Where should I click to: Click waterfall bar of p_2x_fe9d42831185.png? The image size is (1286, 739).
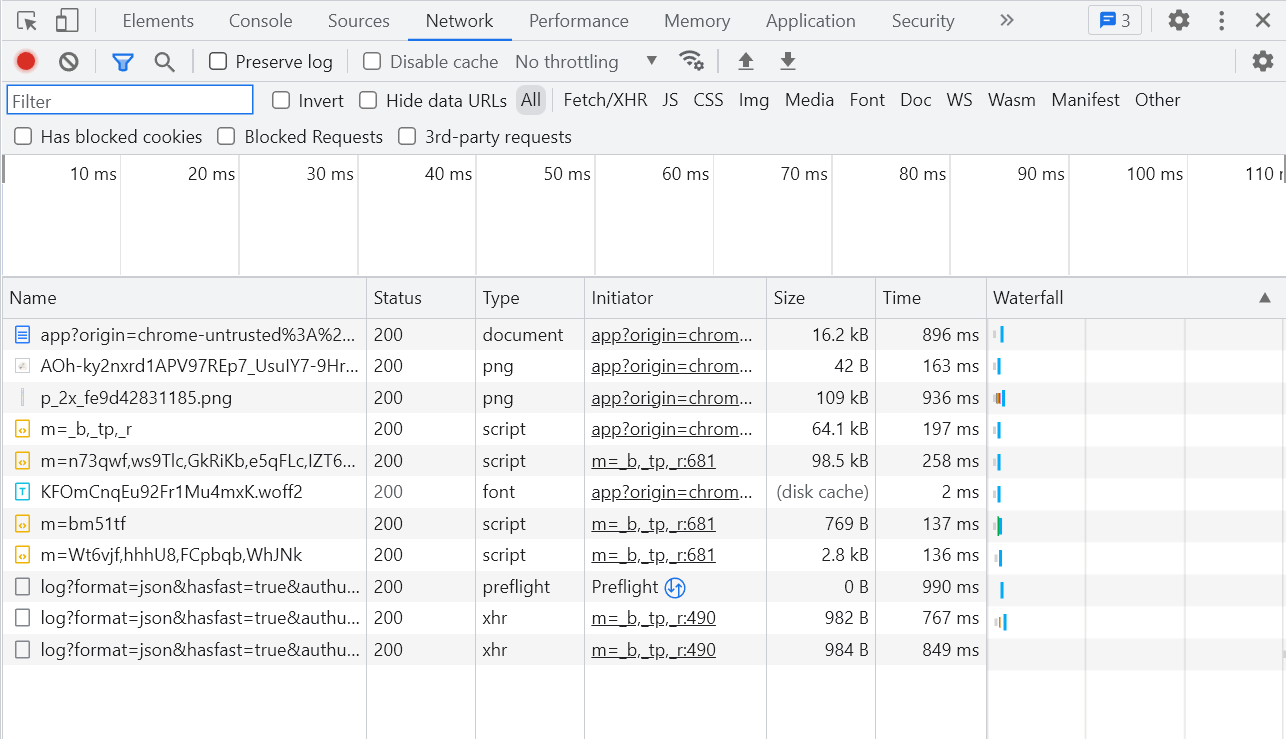tap(999, 398)
